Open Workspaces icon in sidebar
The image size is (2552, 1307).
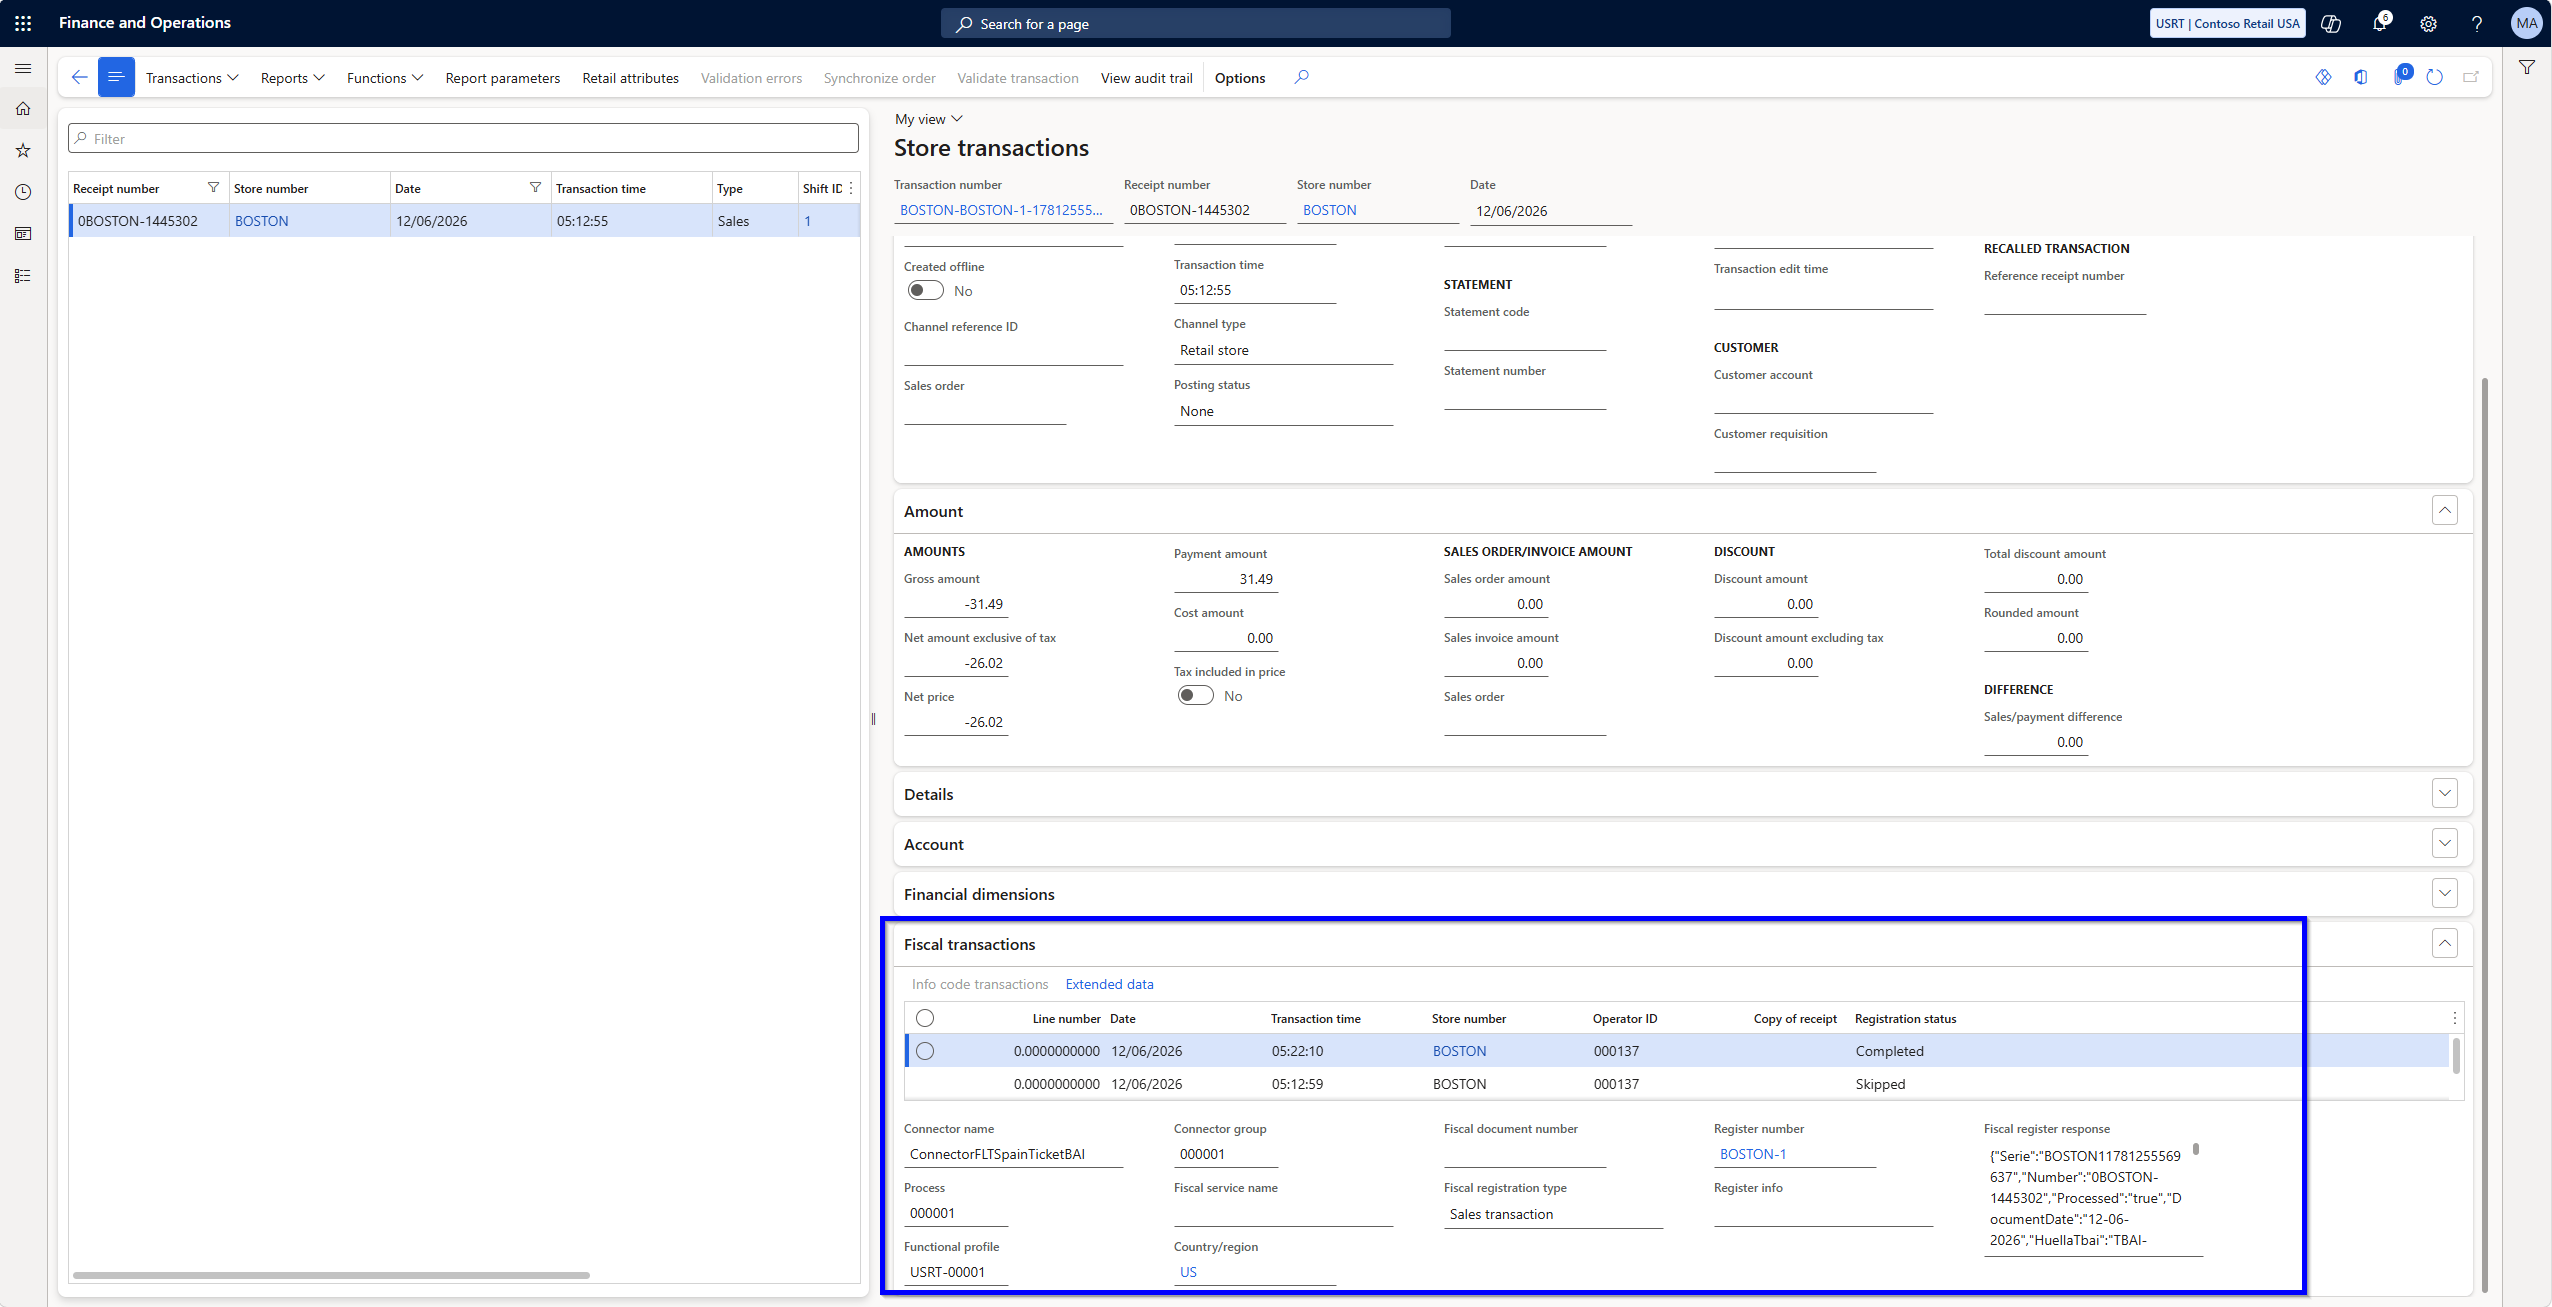tap(23, 234)
